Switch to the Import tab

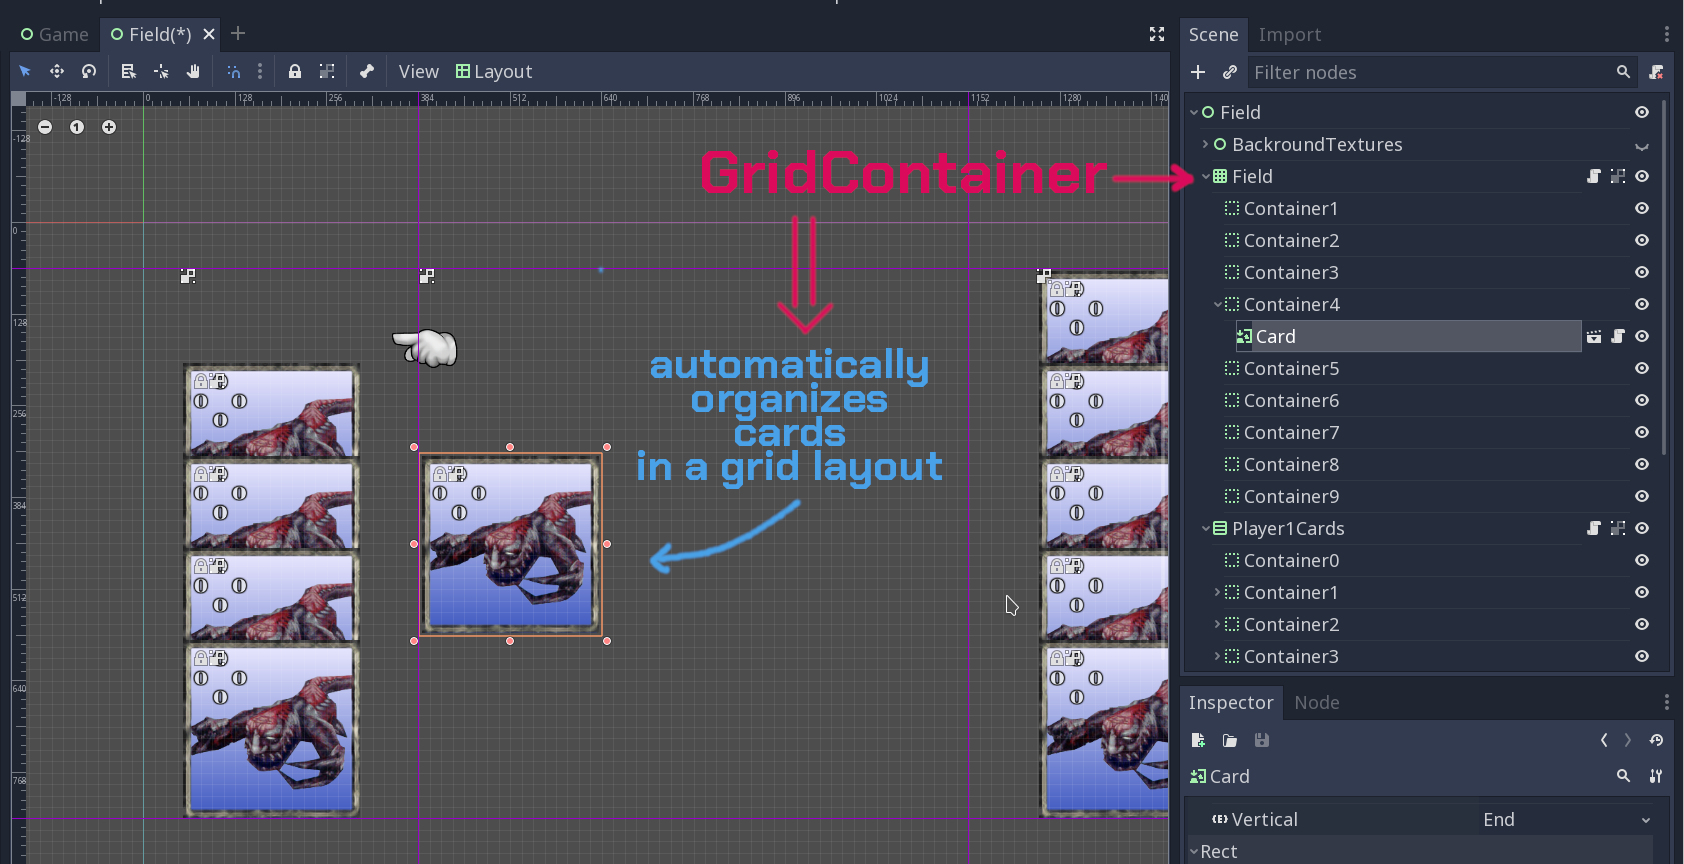point(1290,35)
